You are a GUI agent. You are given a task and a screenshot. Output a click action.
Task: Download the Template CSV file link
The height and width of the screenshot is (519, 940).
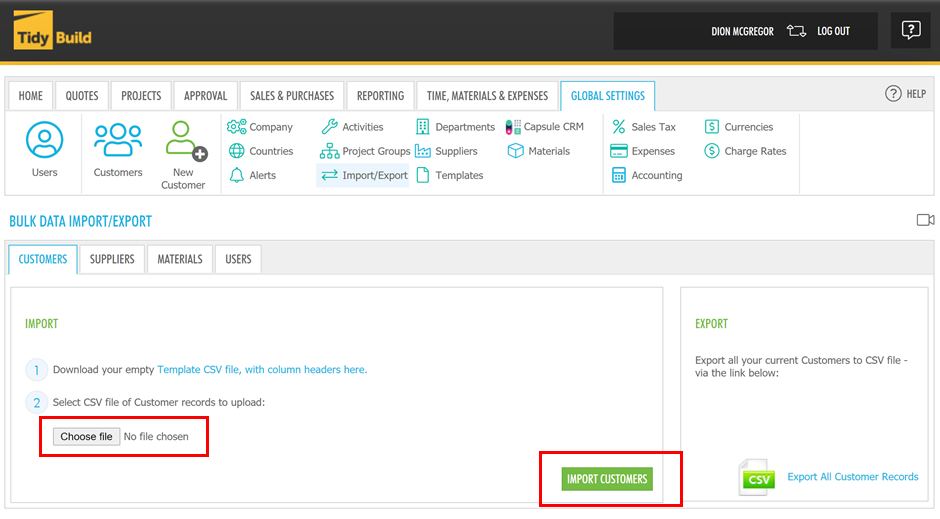coord(198,370)
